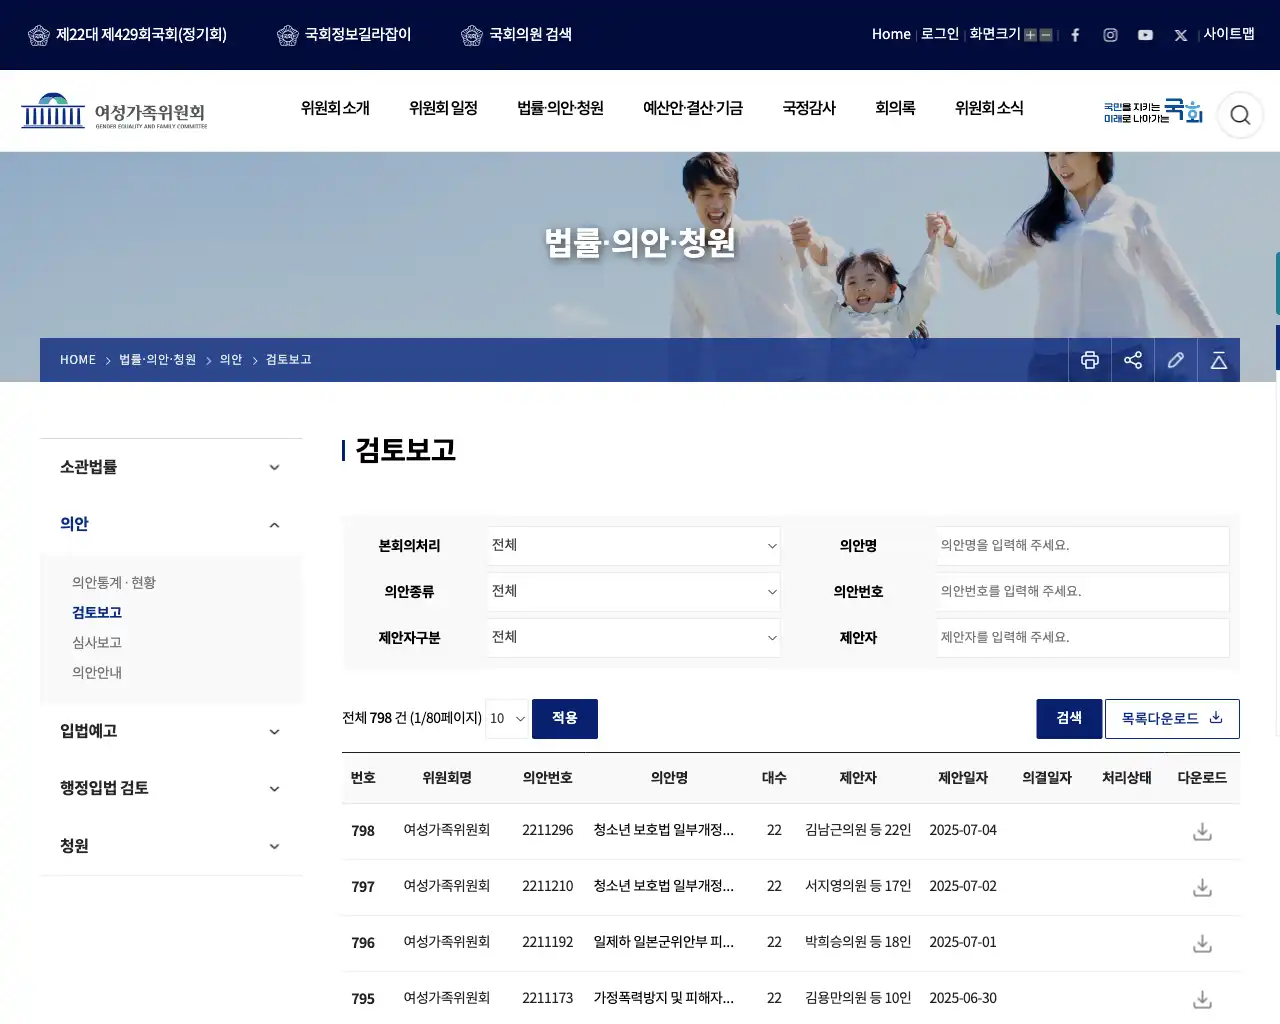Click the share icon in breadcrumb bar
Image resolution: width=1280 pixels, height=1024 pixels.
point(1133,360)
